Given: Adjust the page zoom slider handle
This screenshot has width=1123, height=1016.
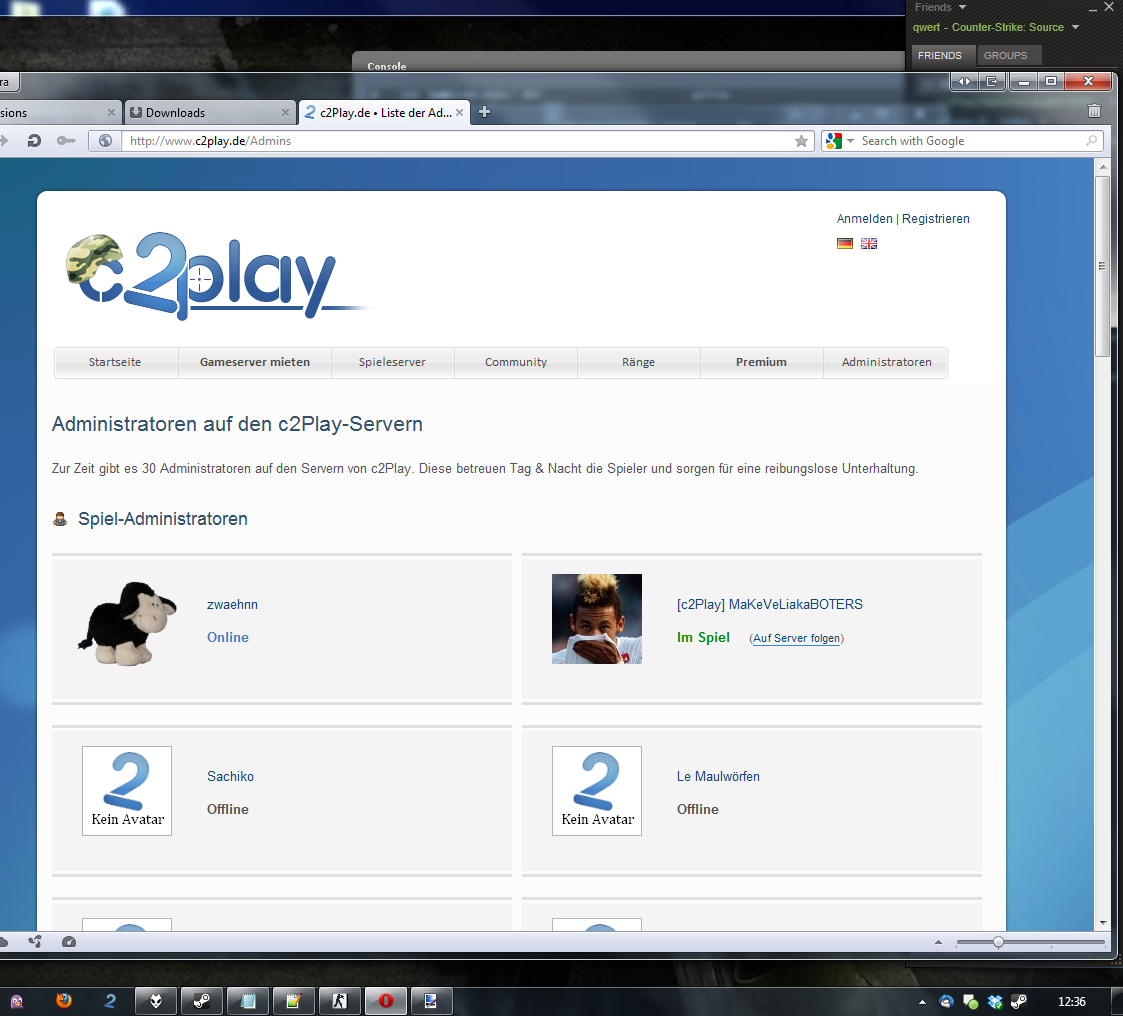Looking at the screenshot, I should [x=997, y=942].
